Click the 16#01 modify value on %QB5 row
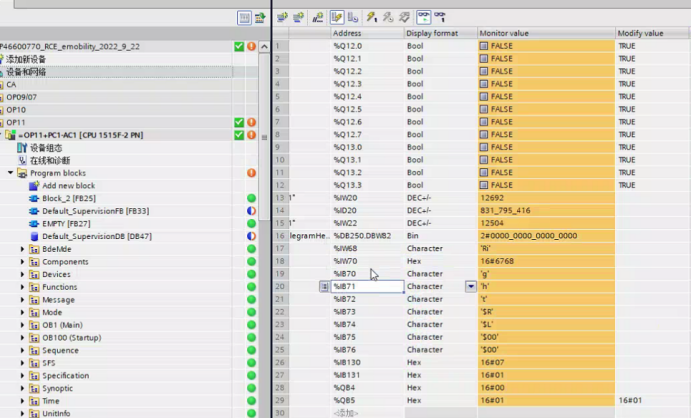 click(630, 400)
